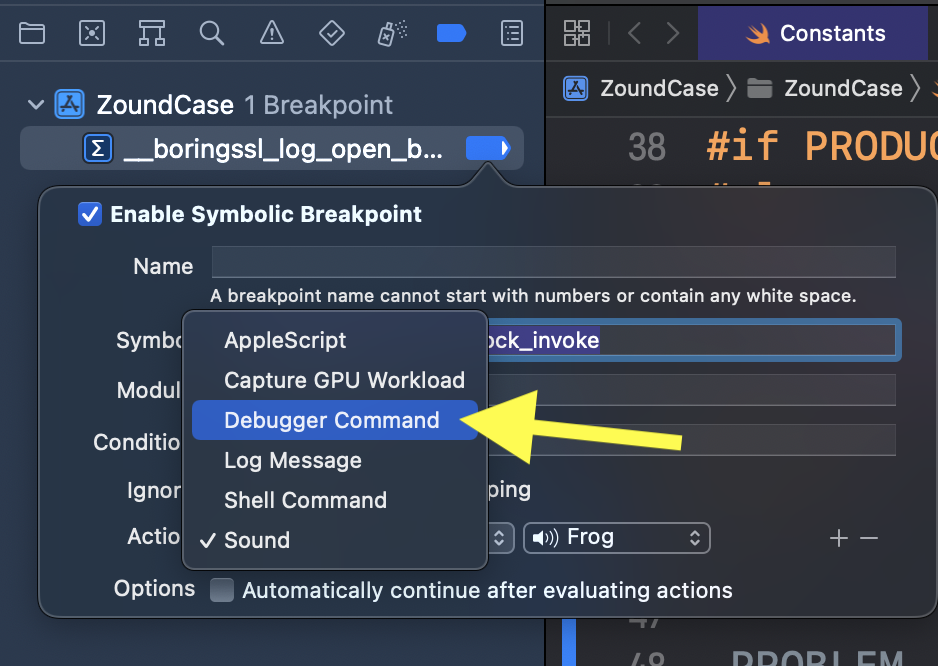Show the Issue navigator warning icon
The width and height of the screenshot is (938, 666).
tap(271, 33)
